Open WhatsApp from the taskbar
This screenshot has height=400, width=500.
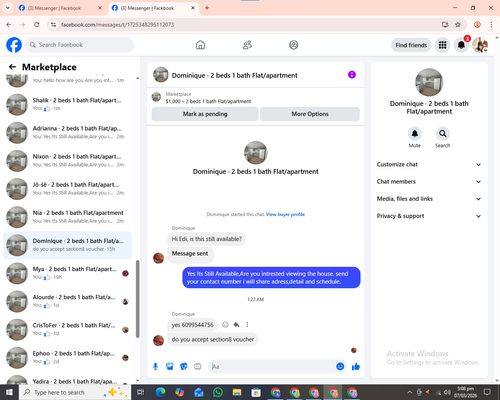(x=218, y=392)
